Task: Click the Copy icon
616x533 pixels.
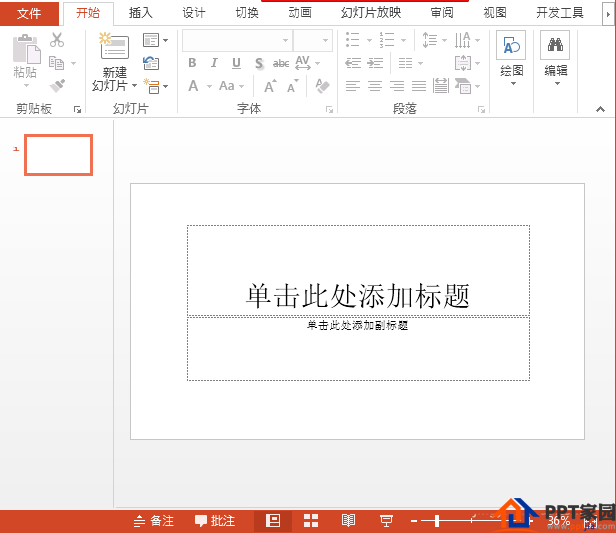Action: click(x=57, y=63)
